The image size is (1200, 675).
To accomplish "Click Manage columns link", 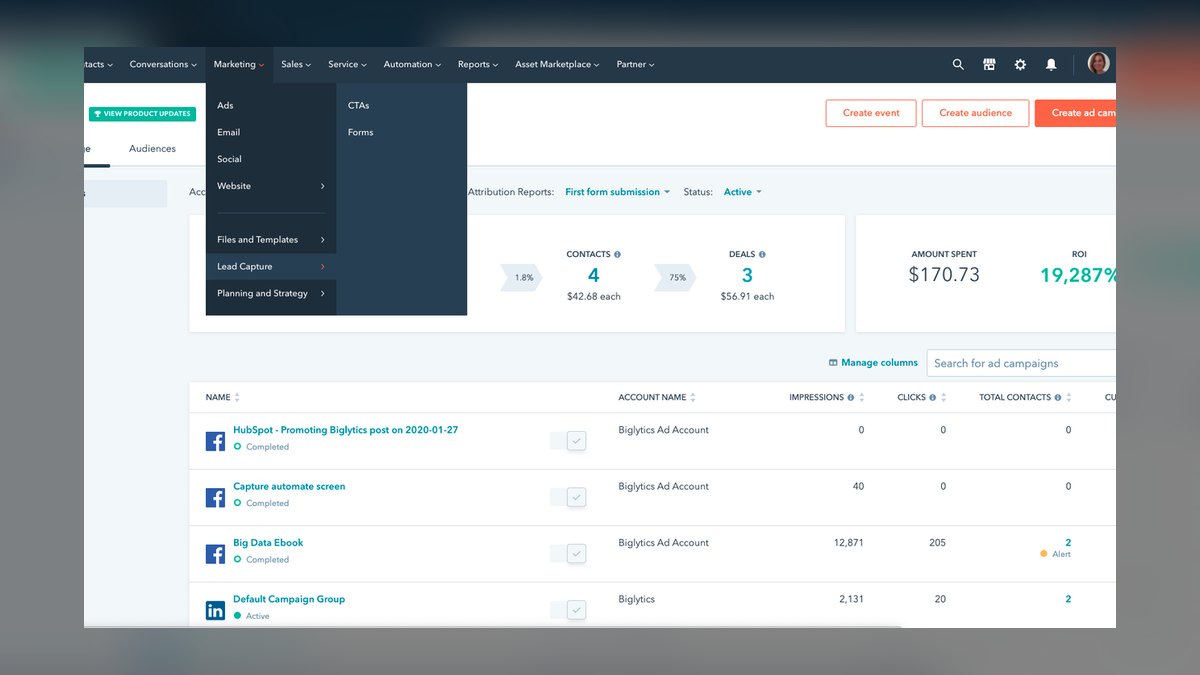I will click(873, 363).
